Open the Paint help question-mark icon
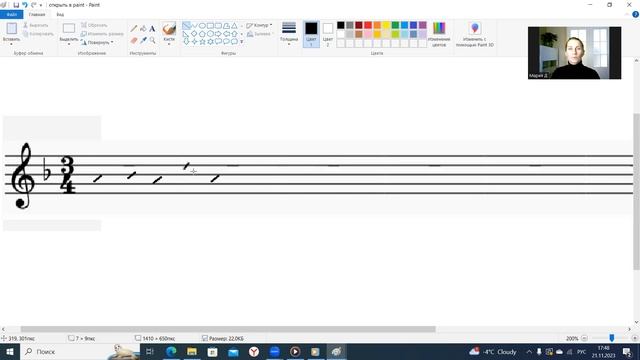Viewport: 640px width, 360px height. pyautogui.click(x=635, y=14)
